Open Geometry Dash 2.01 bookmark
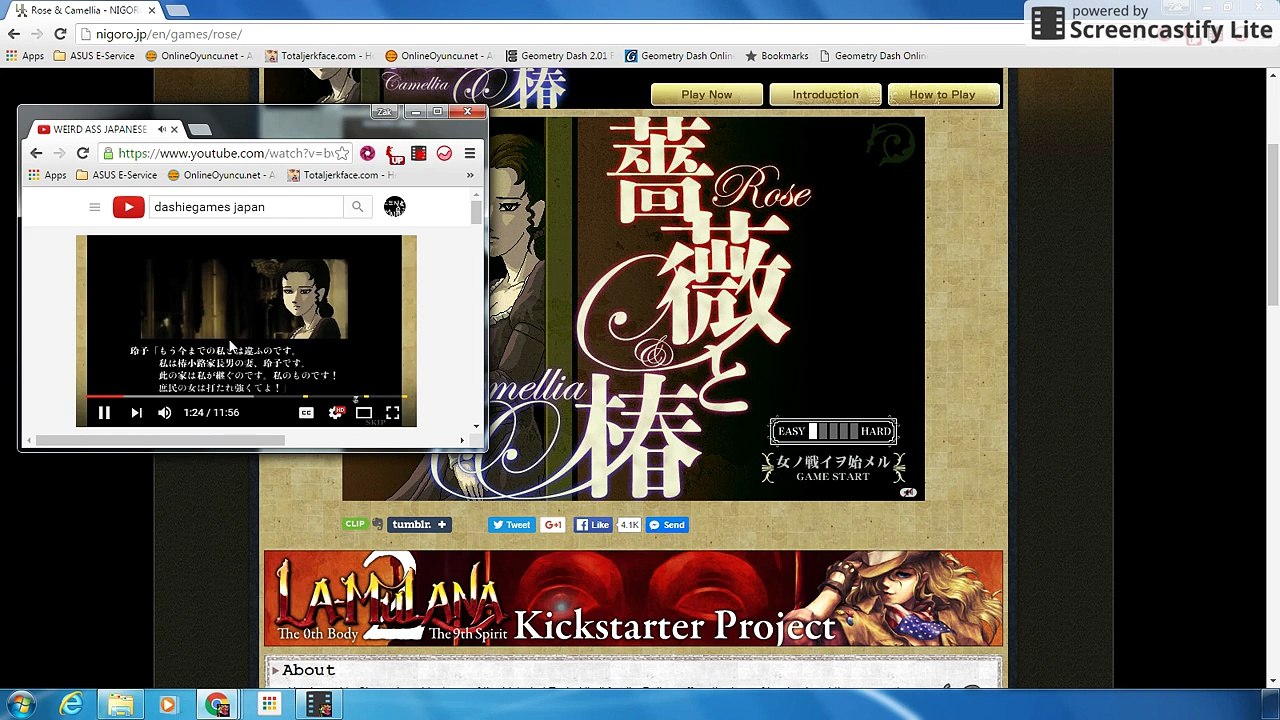This screenshot has height=720, width=1280. 559,56
